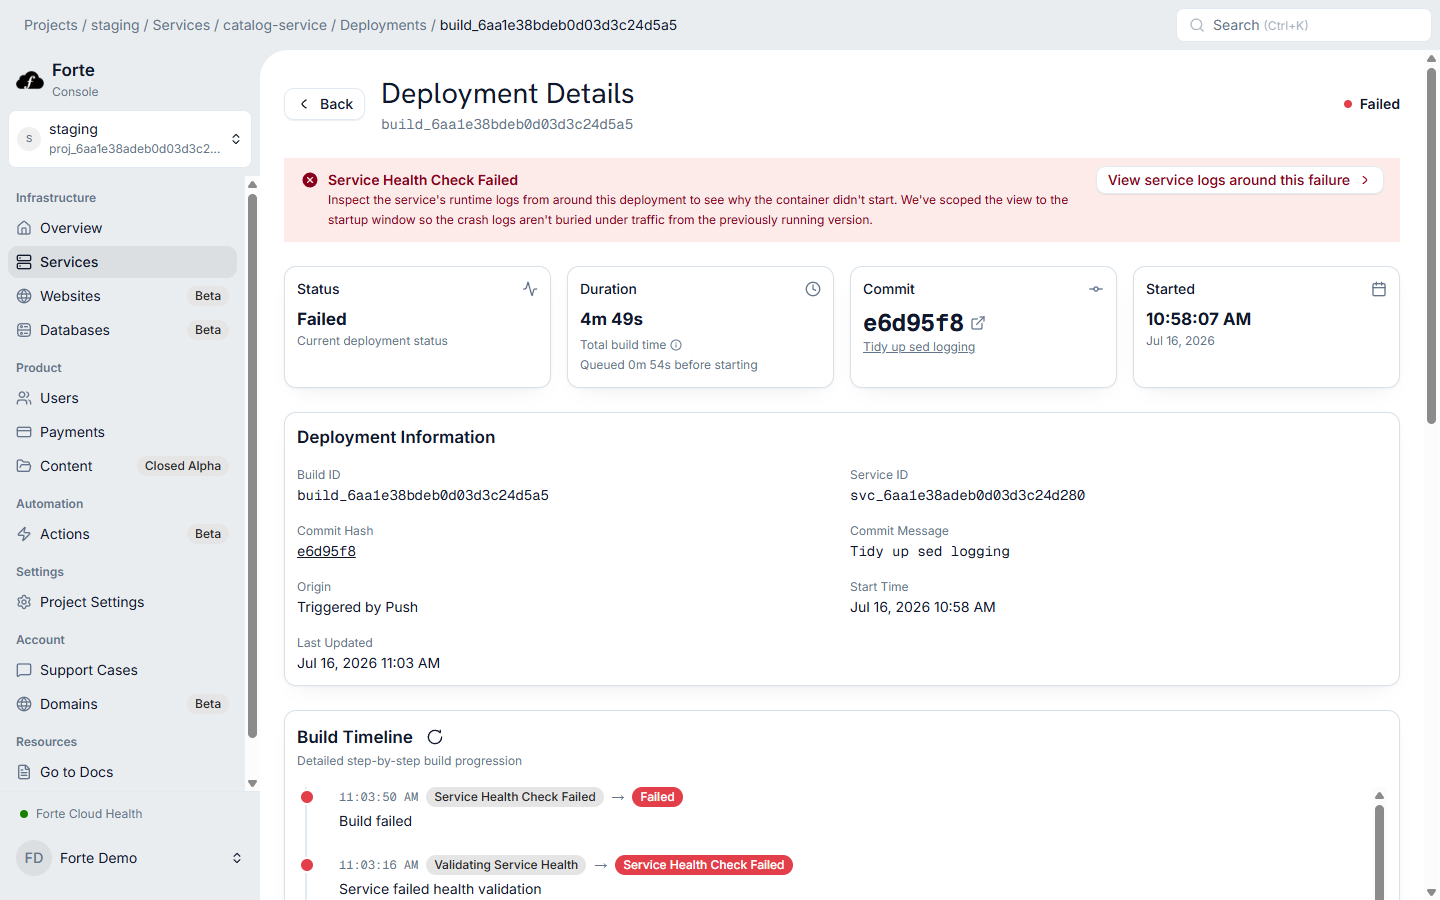Screen dimensions: 1440x900
Task: Focus the Search input field
Action: pyautogui.click(x=1303, y=25)
